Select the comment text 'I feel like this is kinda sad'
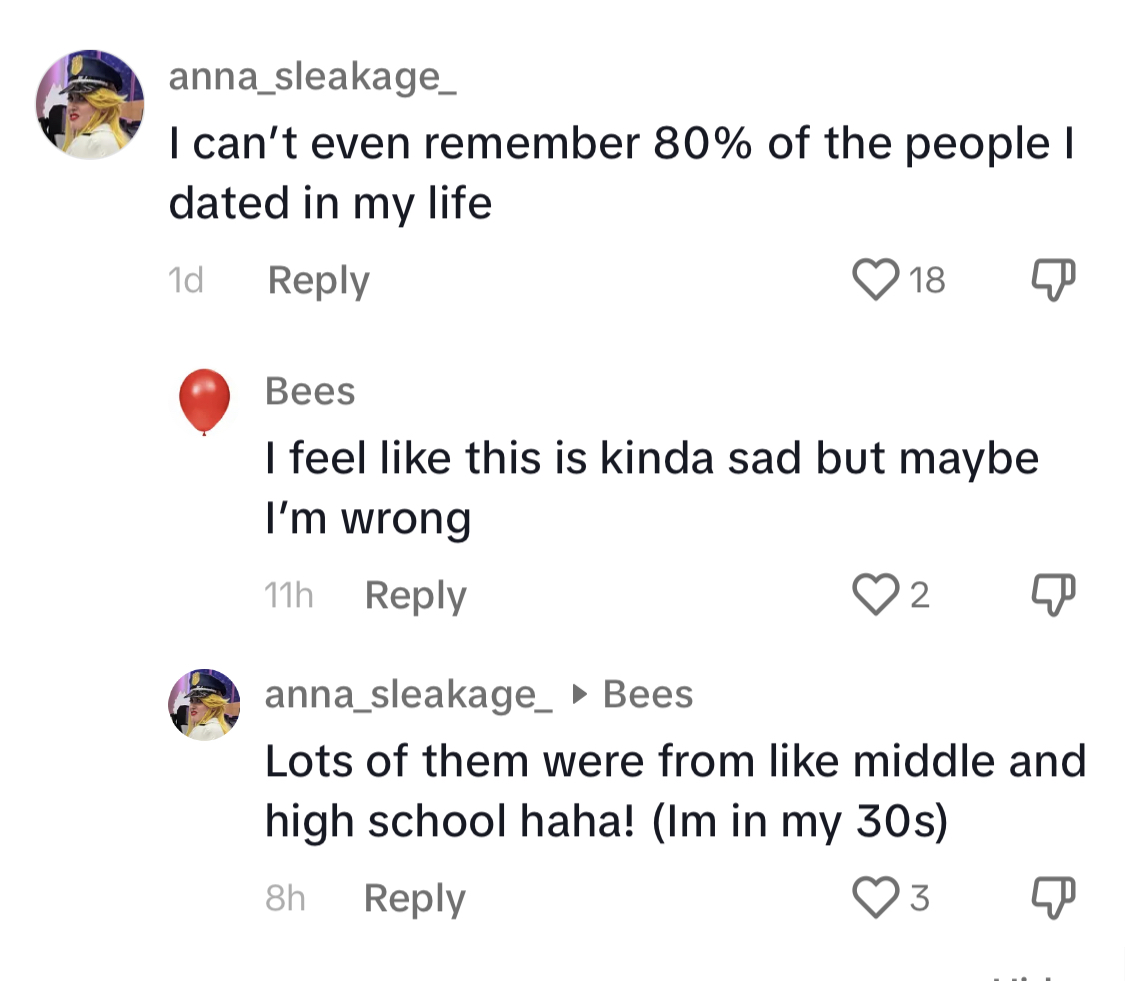 point(533,458)
